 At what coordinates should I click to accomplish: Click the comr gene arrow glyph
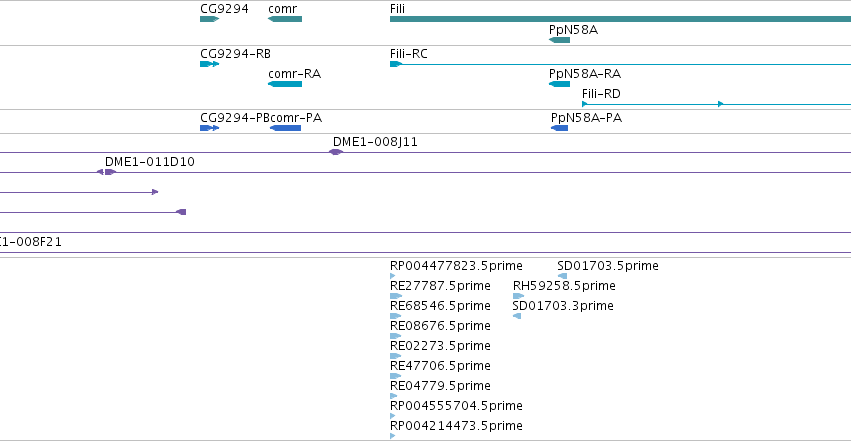(285, 19)
